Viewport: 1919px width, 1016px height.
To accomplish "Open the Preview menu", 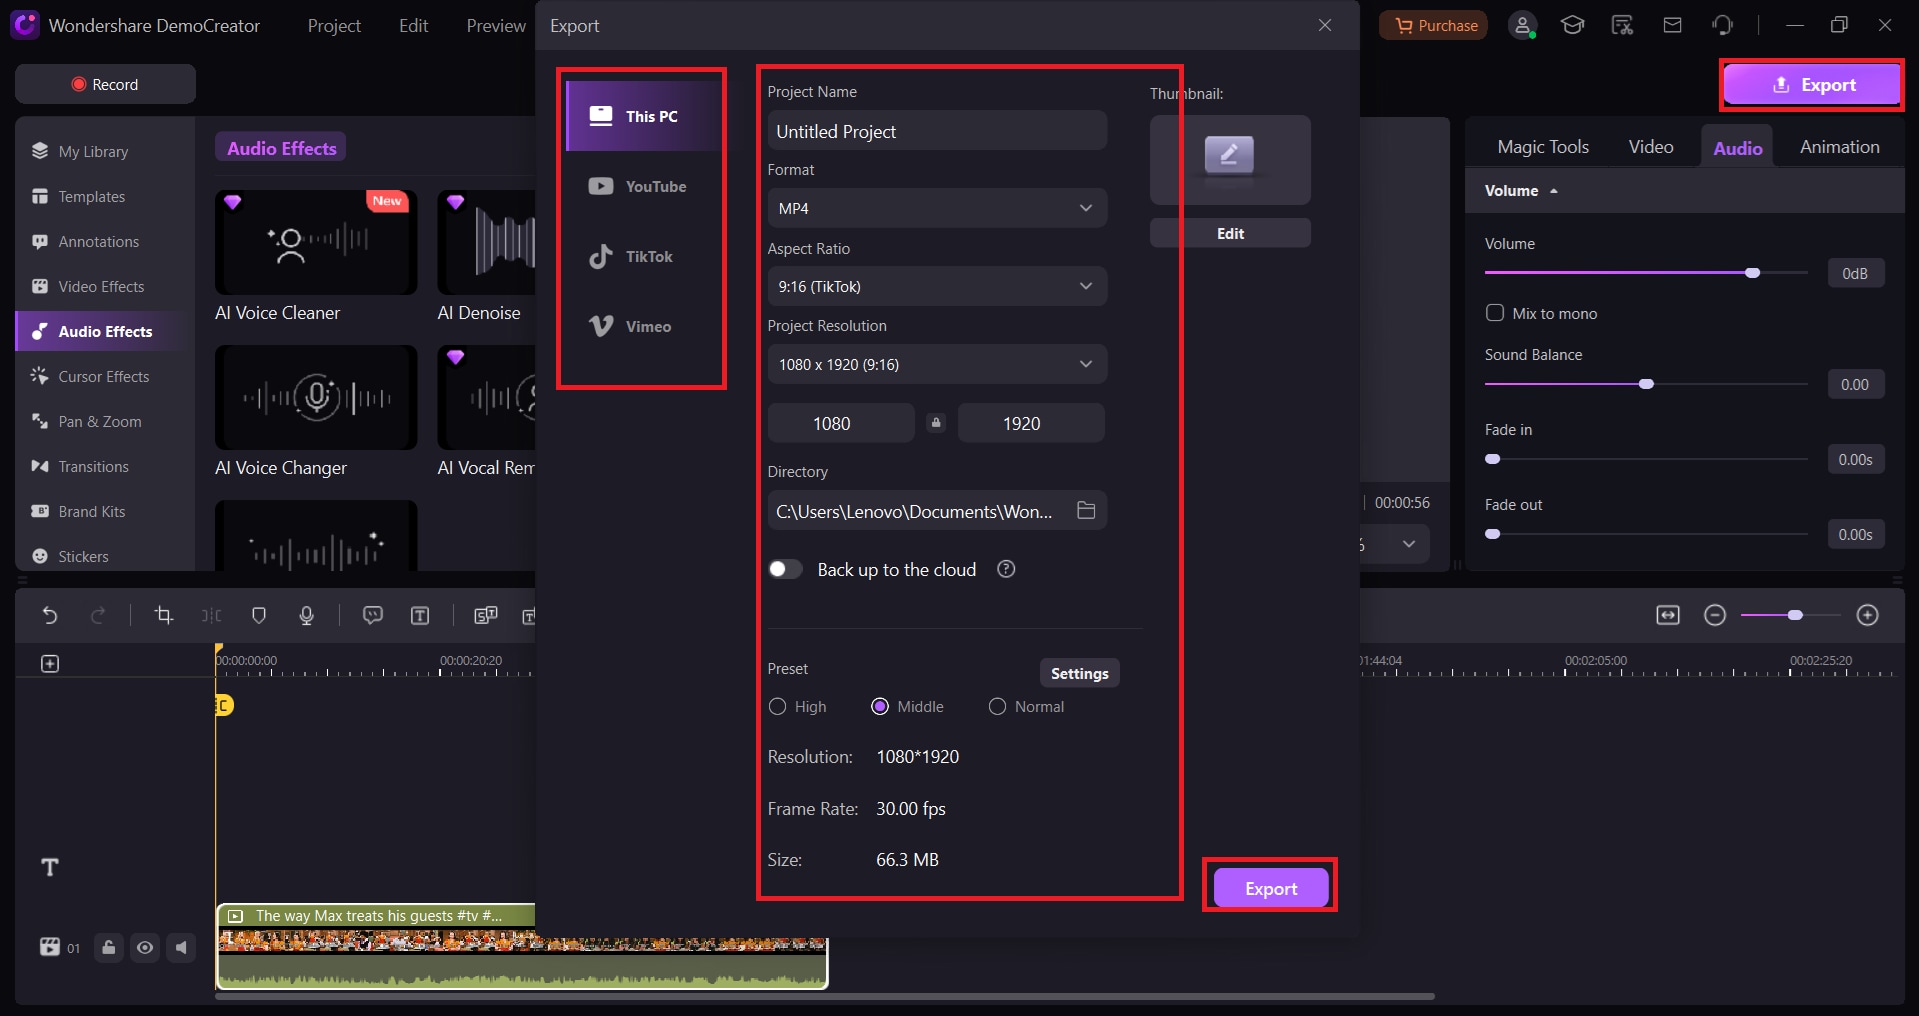I will coord(496,26).
